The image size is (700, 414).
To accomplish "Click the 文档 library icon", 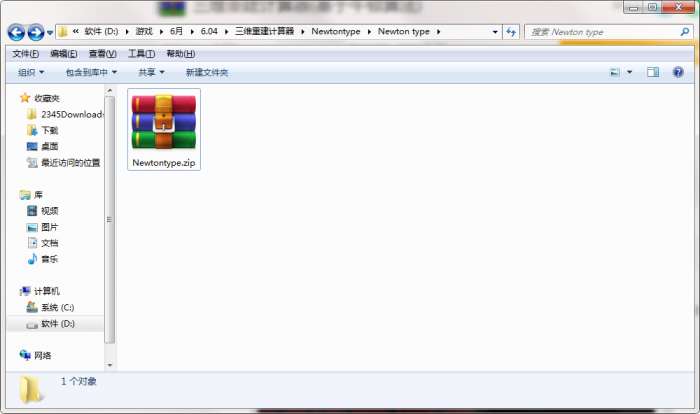I will [32, 243].
